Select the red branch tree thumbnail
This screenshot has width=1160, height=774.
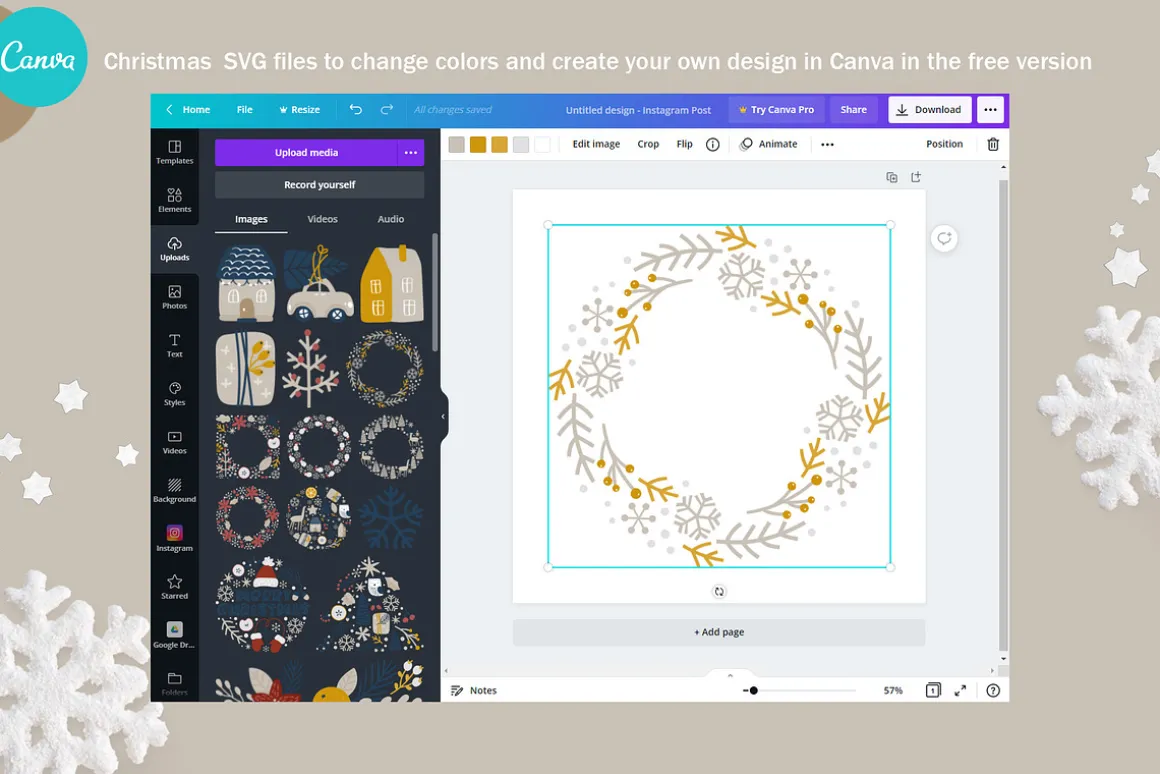311,369
